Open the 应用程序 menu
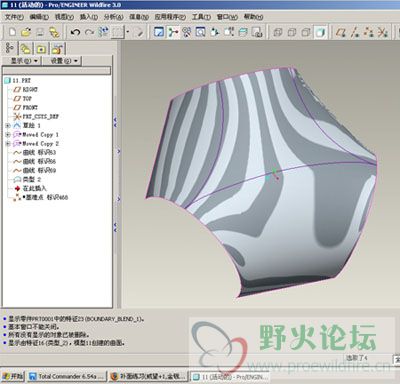Viewport: 400px width, 384px height. [x=170, y=17]
